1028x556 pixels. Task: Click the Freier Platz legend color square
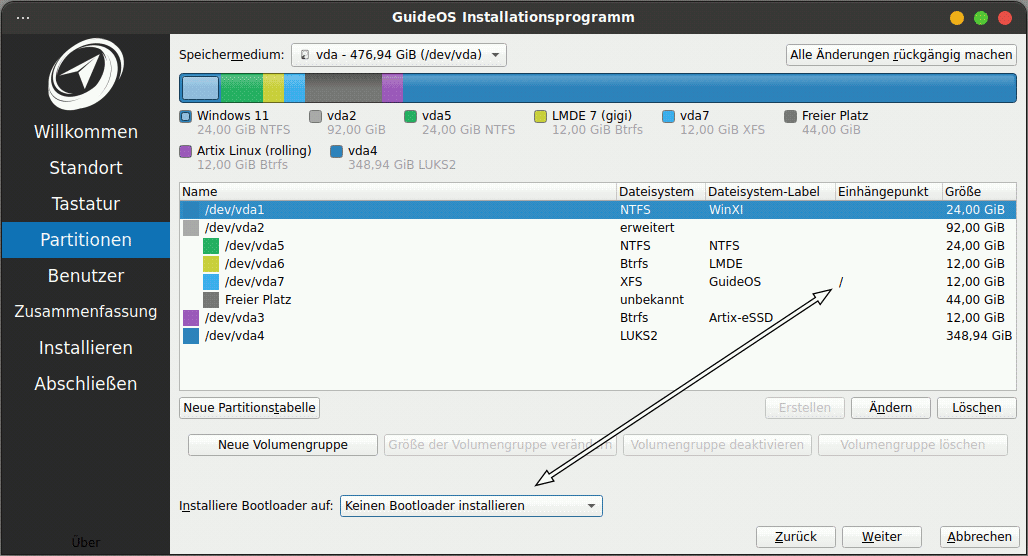point(790,116)
